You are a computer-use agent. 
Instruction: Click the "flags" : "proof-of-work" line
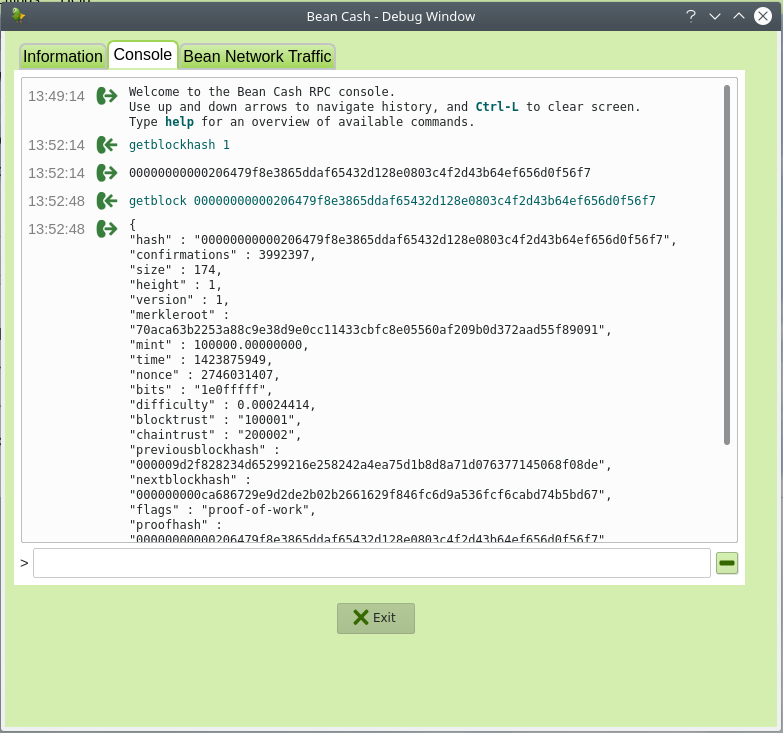pos(222,509)
